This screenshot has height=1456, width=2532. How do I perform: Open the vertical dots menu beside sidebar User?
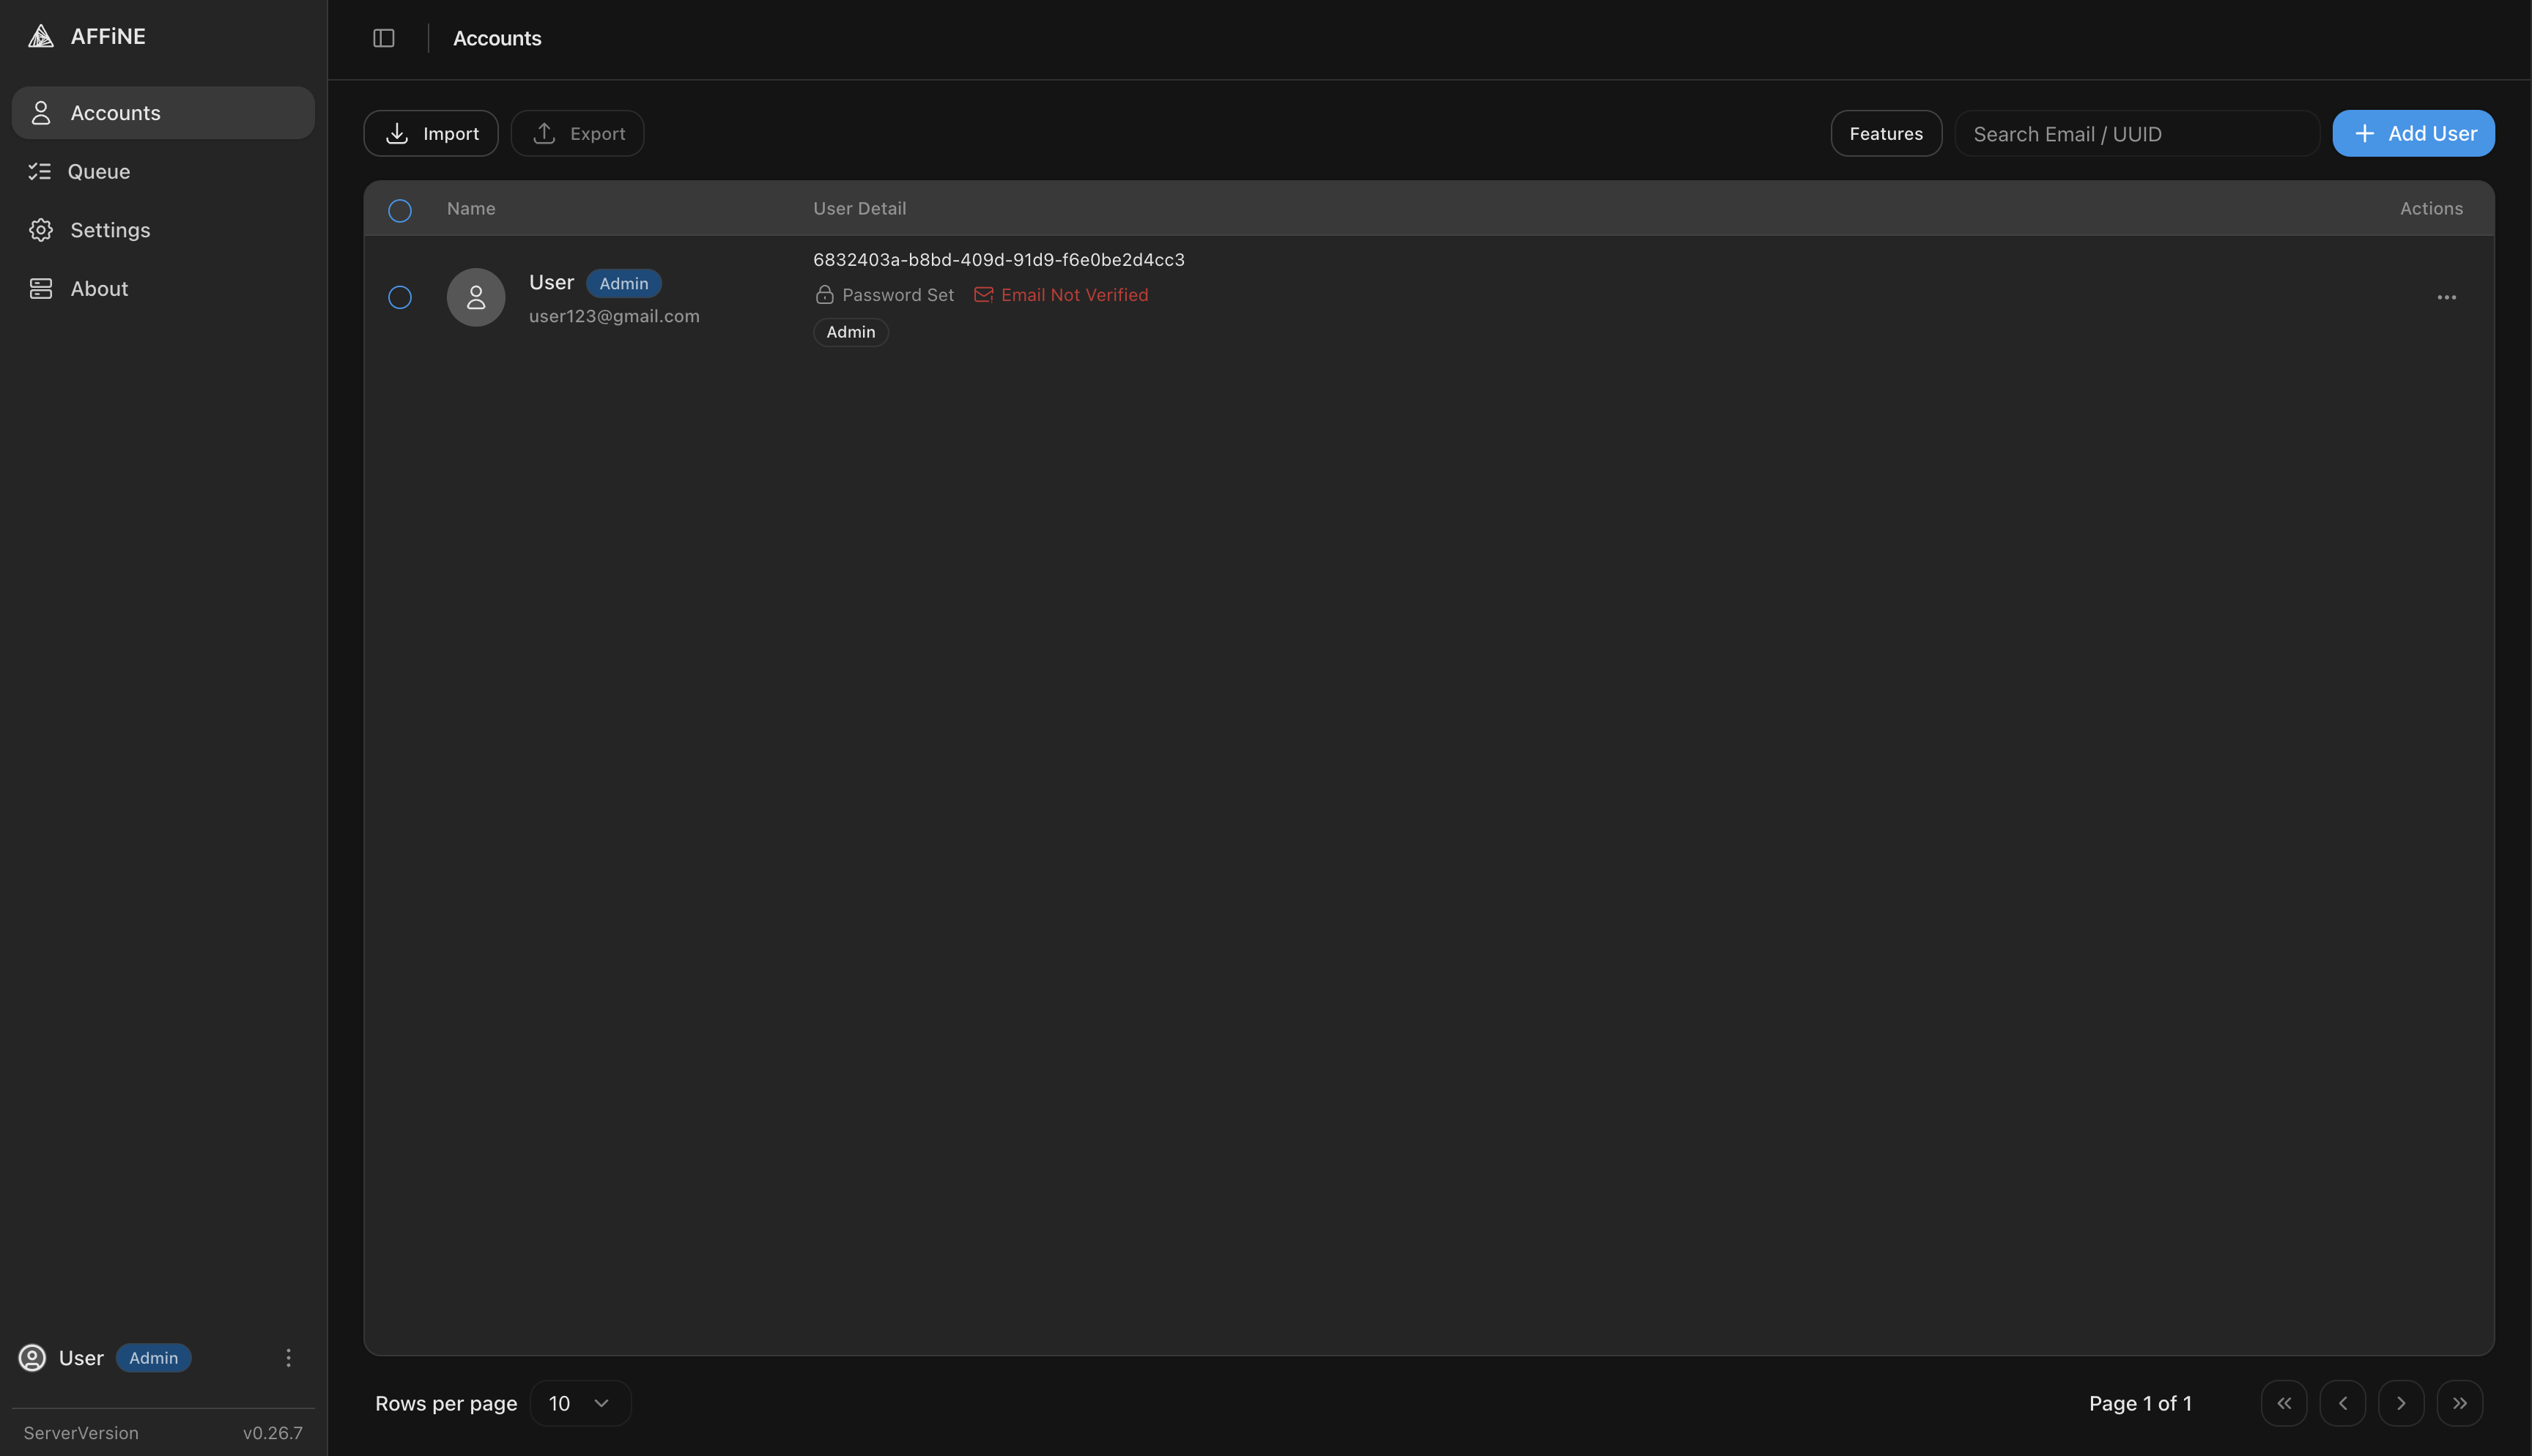tap(288, 1357)
